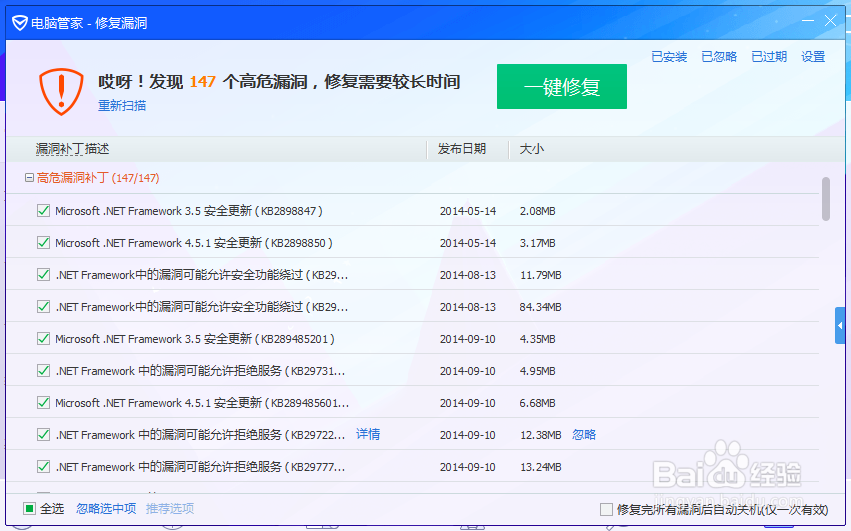Open the blue side panel arrow tab

(840, 326)
